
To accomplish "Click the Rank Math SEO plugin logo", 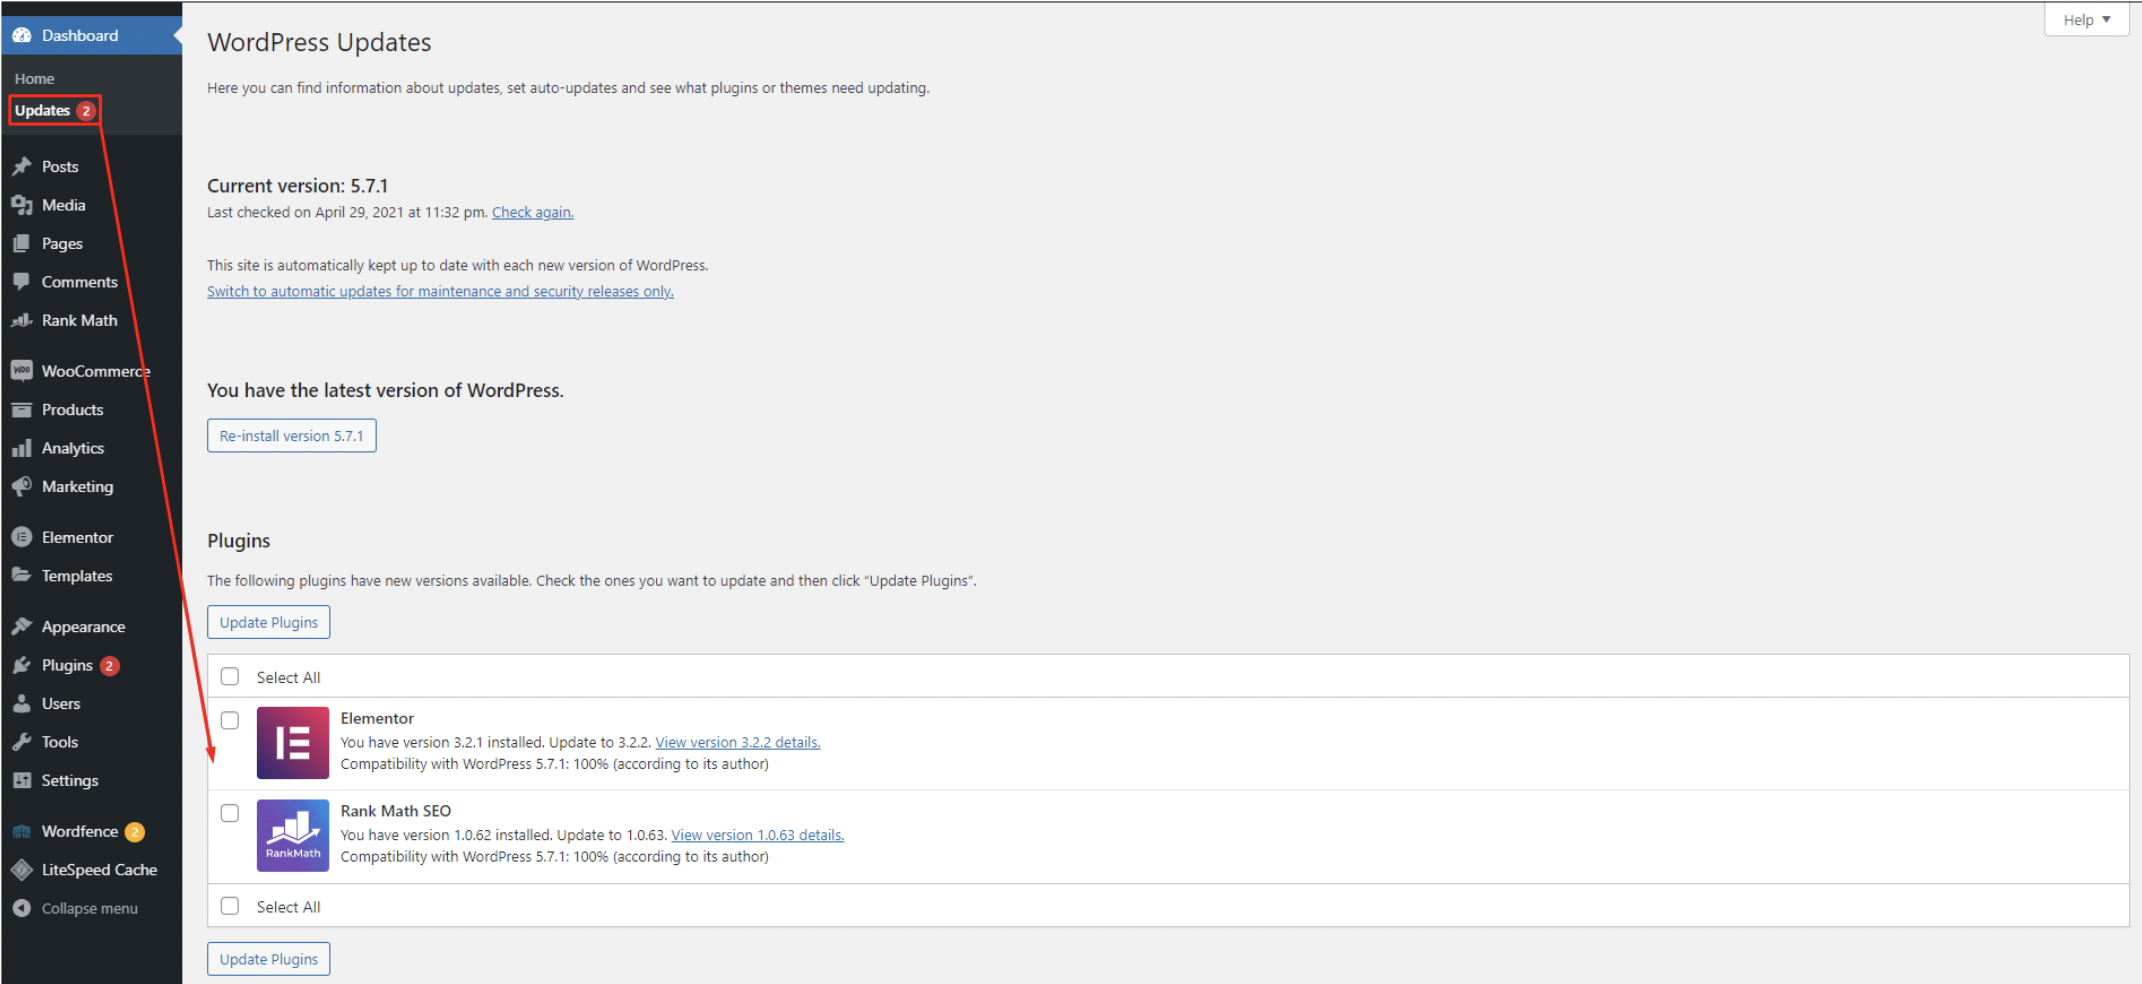I will [x=293, y=836].
